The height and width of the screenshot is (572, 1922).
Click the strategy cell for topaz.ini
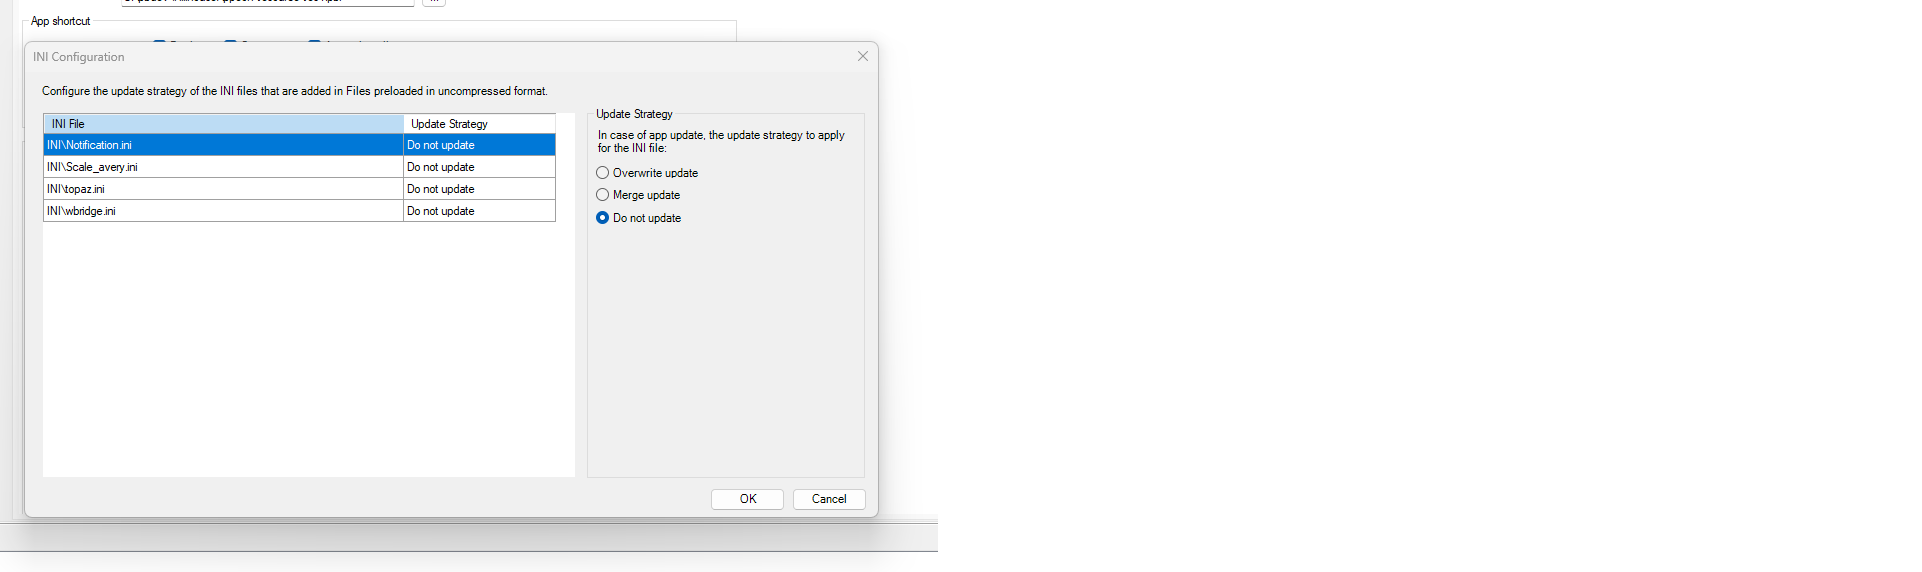tap(479, 189)
